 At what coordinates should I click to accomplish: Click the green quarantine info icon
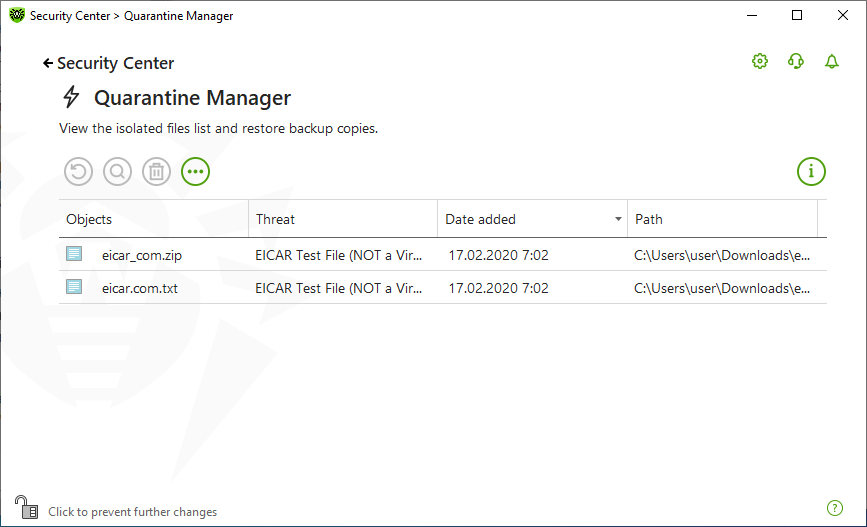[811, 171]
